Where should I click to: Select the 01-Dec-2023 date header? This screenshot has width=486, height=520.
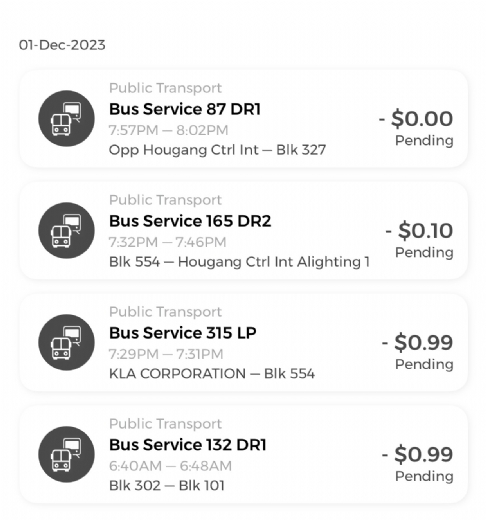(x=62, y=45)
